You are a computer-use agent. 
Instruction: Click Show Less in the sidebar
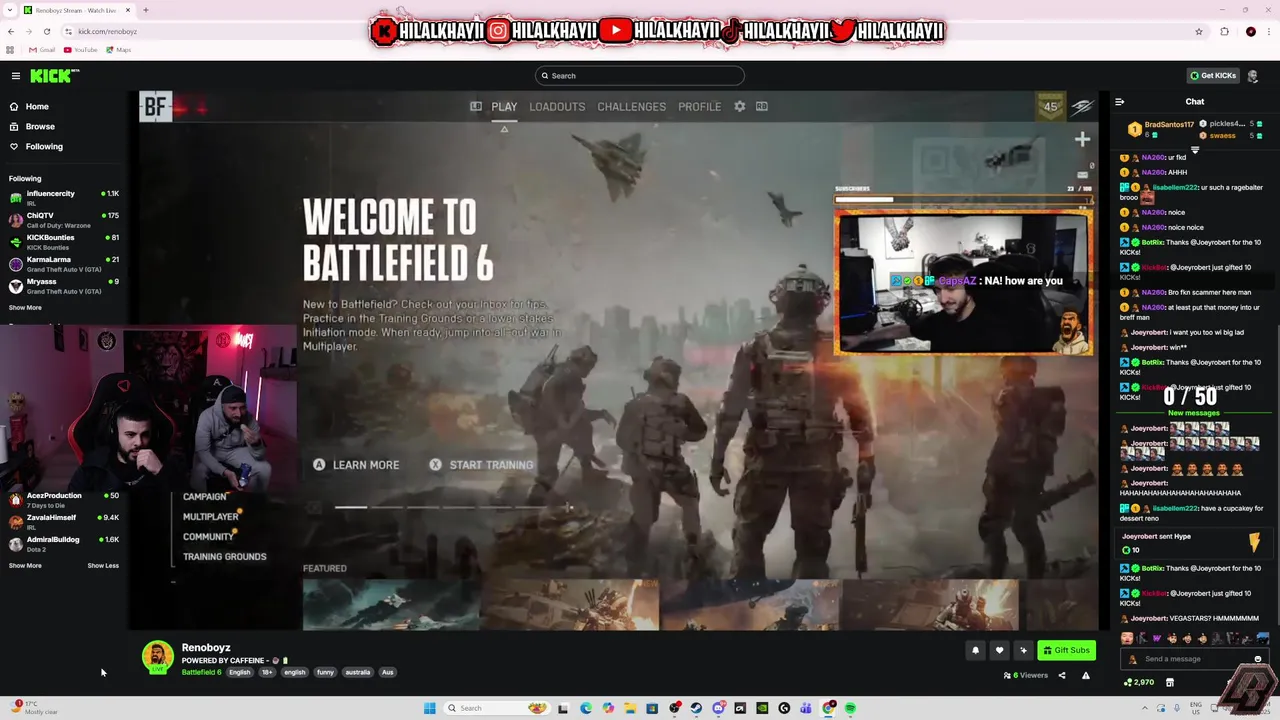[x=103, y=566]
